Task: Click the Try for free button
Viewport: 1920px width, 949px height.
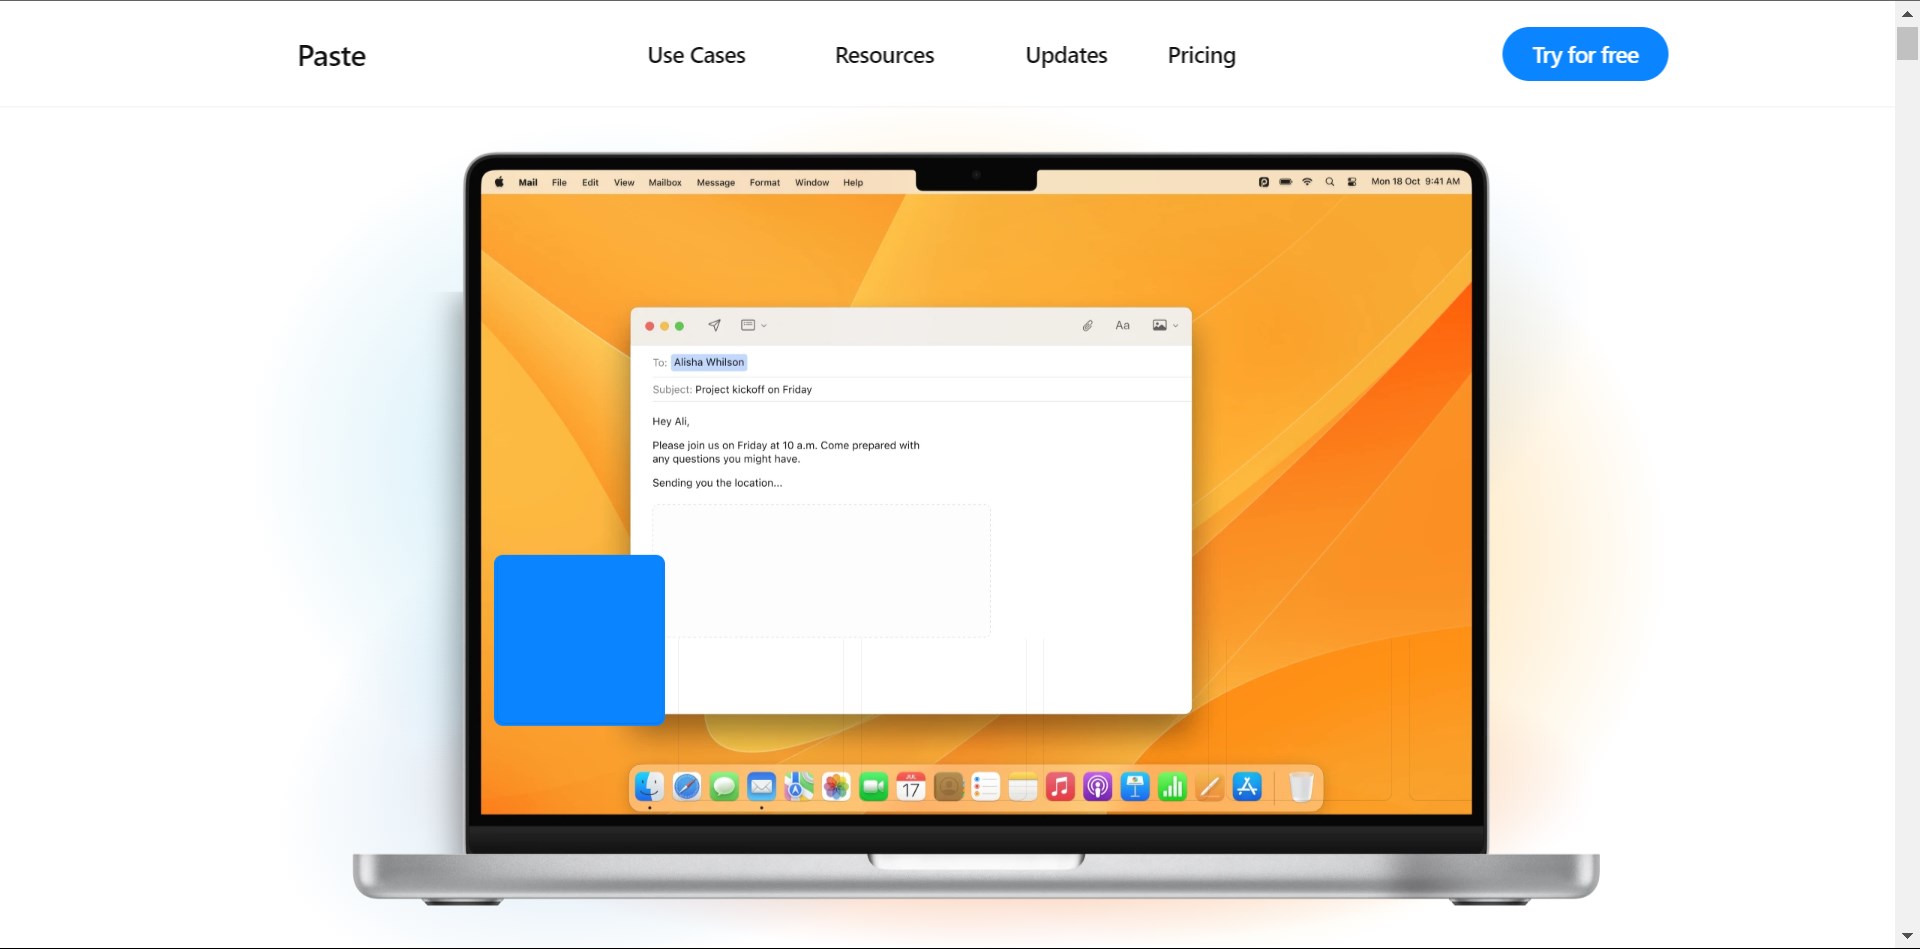Action: point(1584,55)
